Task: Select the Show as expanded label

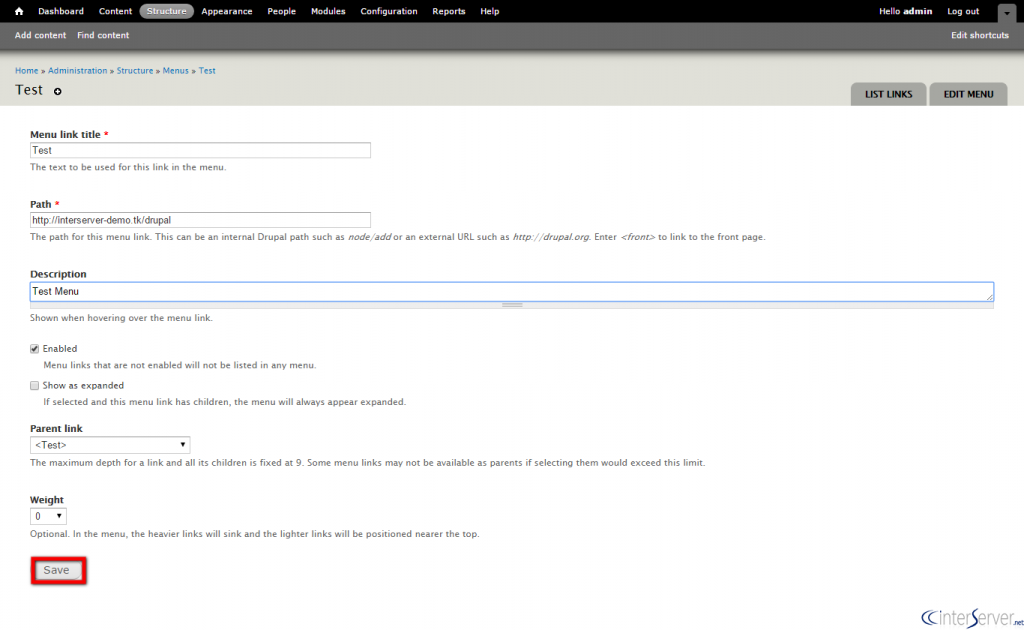Action: 84,386
